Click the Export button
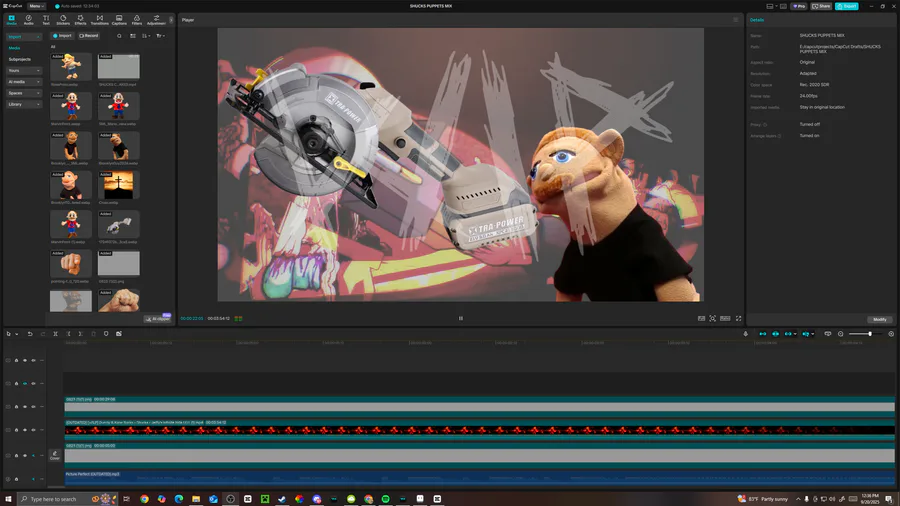The width and height of the screenshot is (900, 506). pos(847,6)
